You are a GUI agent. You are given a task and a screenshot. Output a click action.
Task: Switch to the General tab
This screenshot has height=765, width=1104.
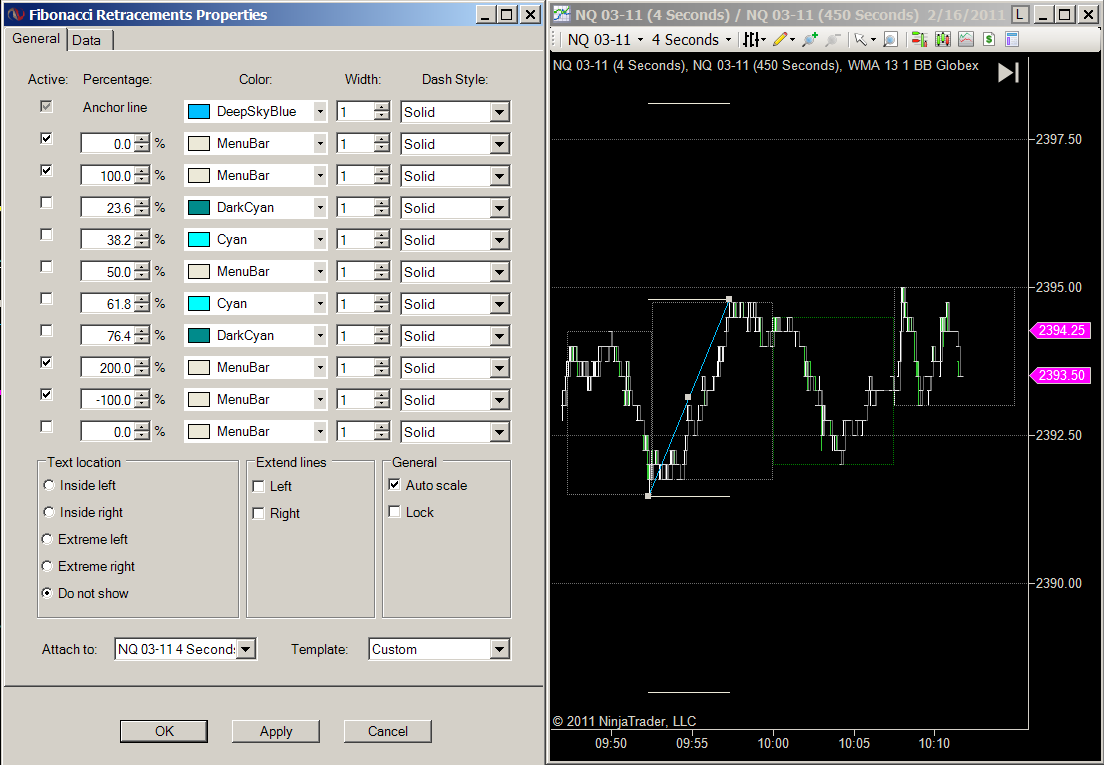point(35,39)
